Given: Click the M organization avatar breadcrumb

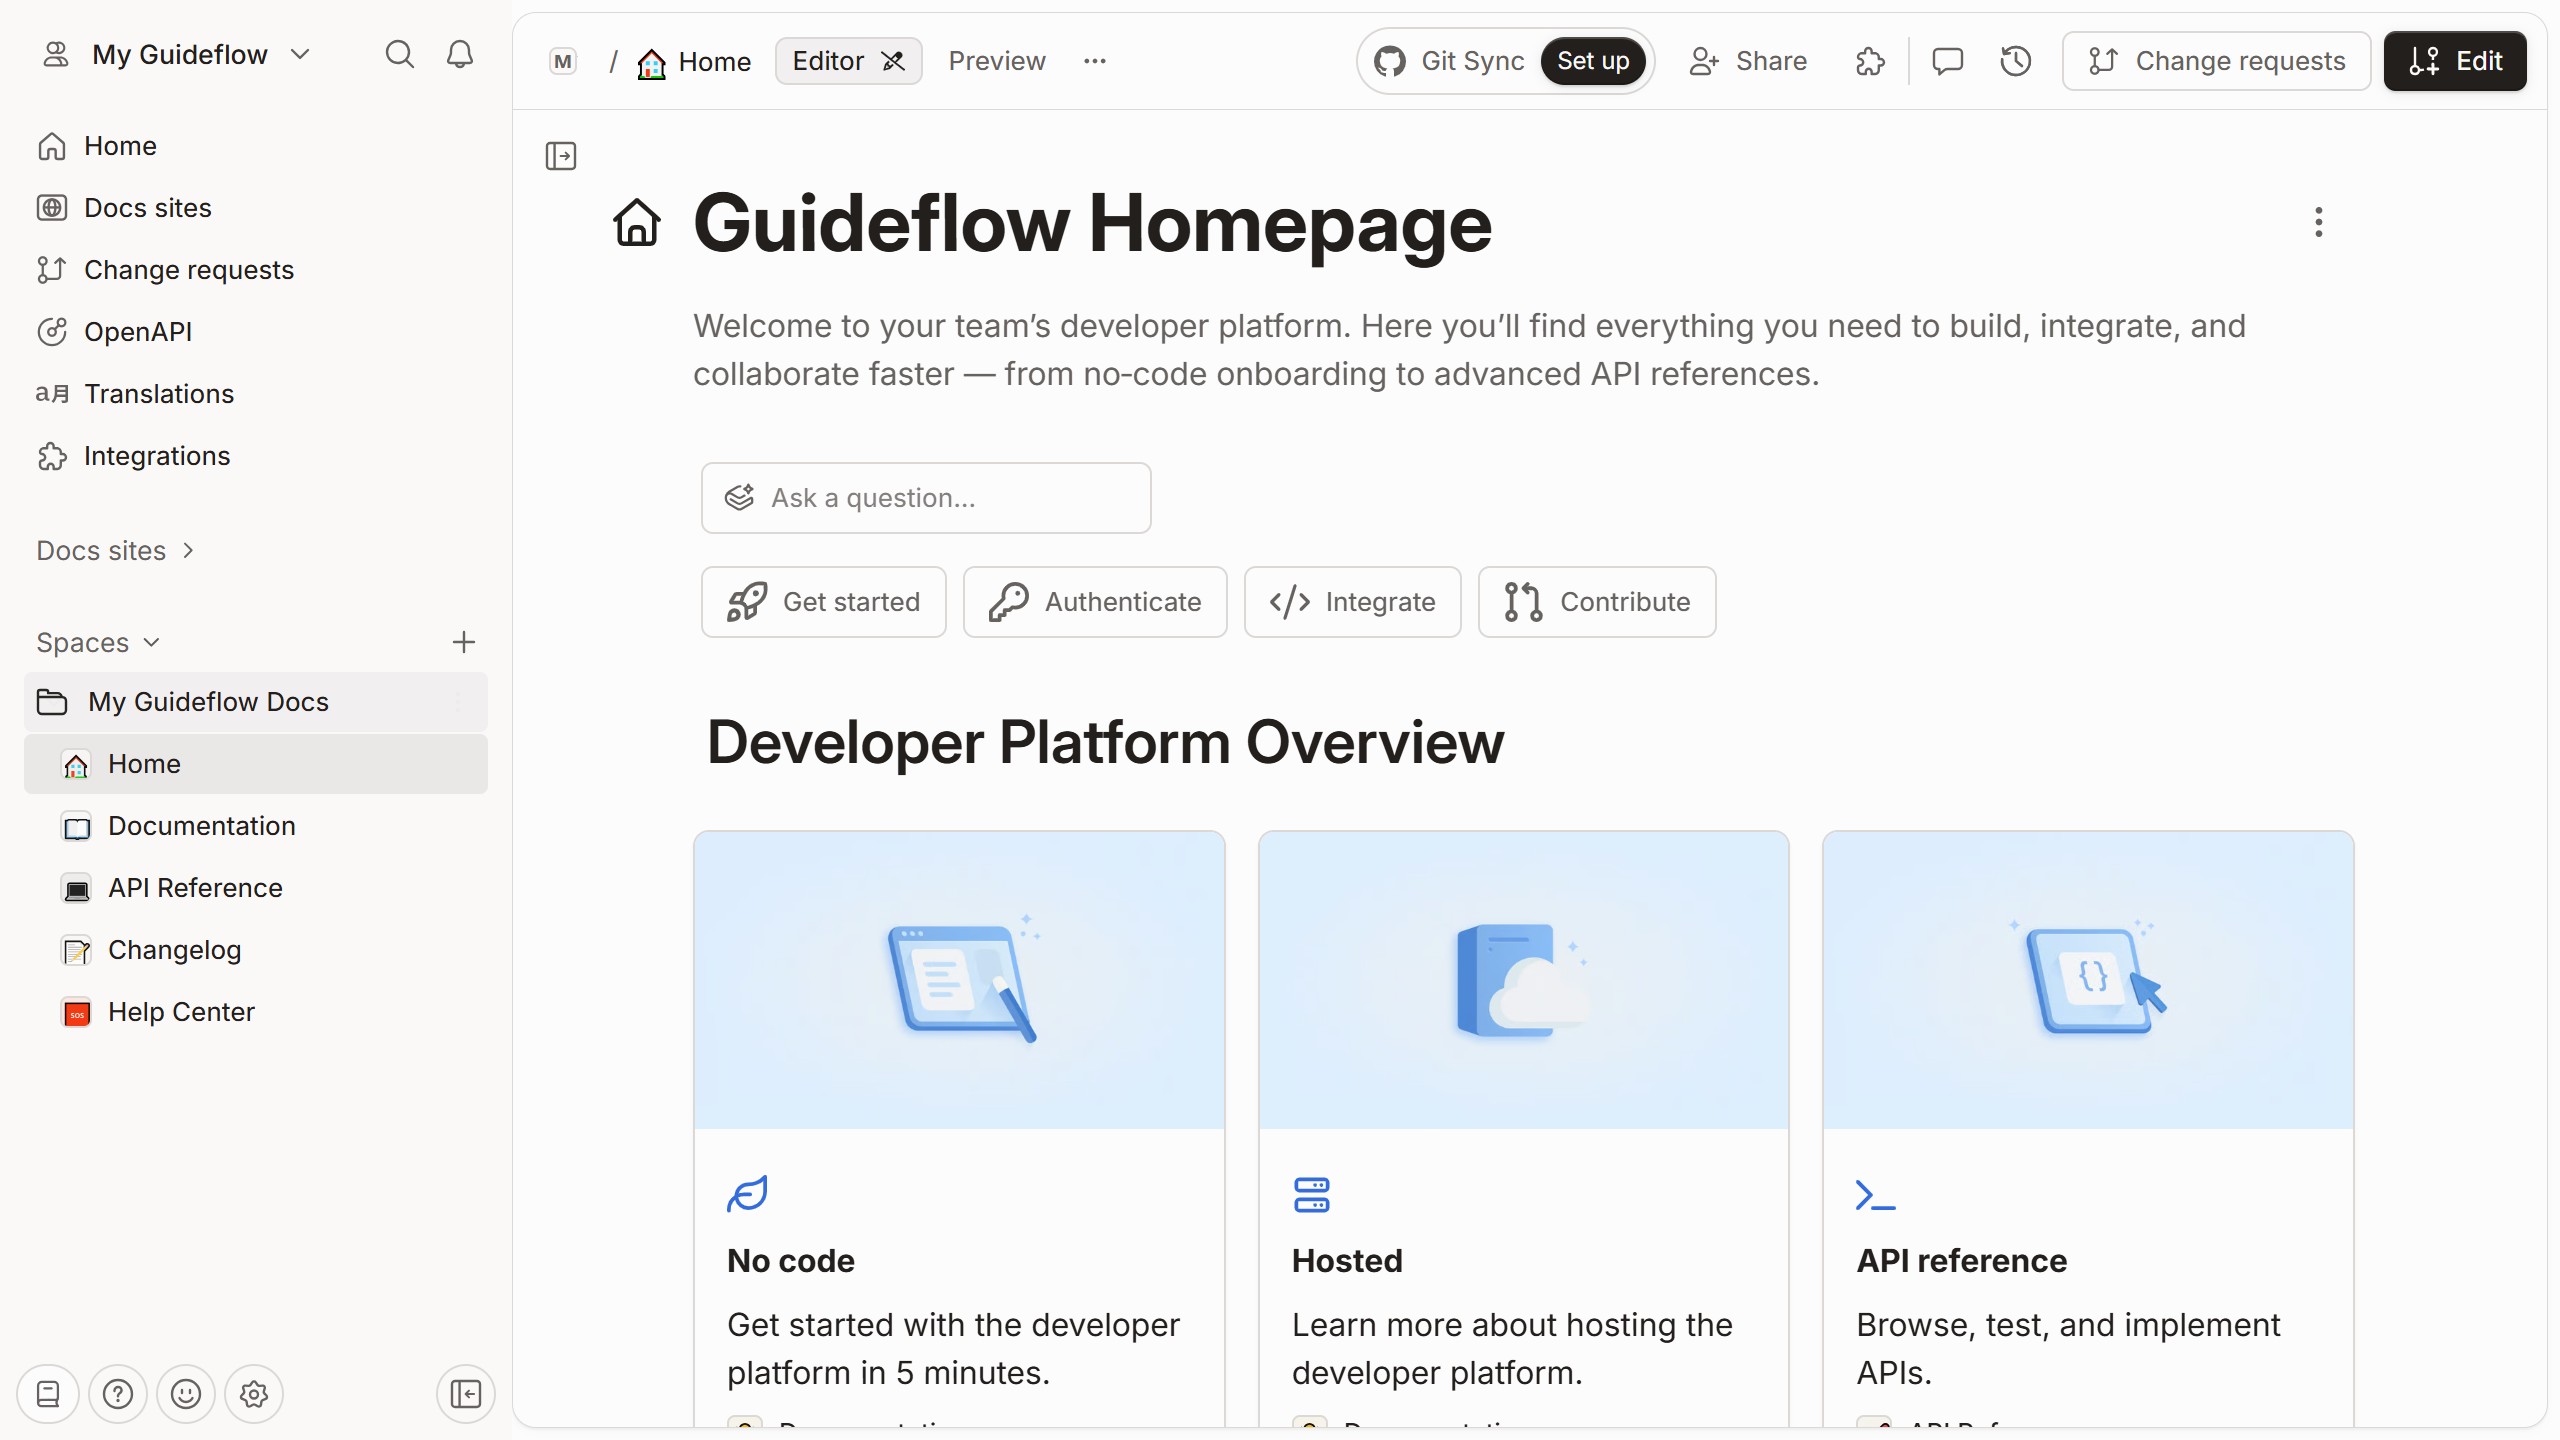Looking at the screenshot, I should (563, 62).
